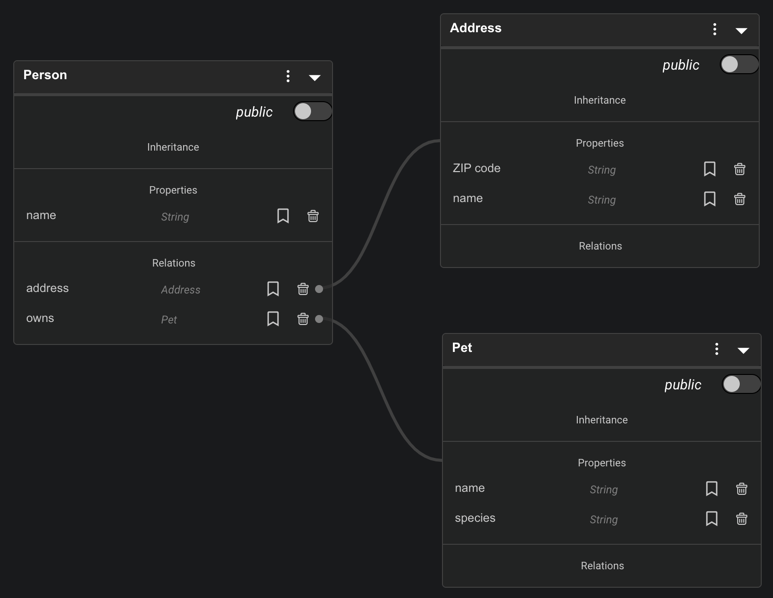Viewport: 773px width, 598px height.
Task: Select the Pet node title
Action: tap(462, 348)
